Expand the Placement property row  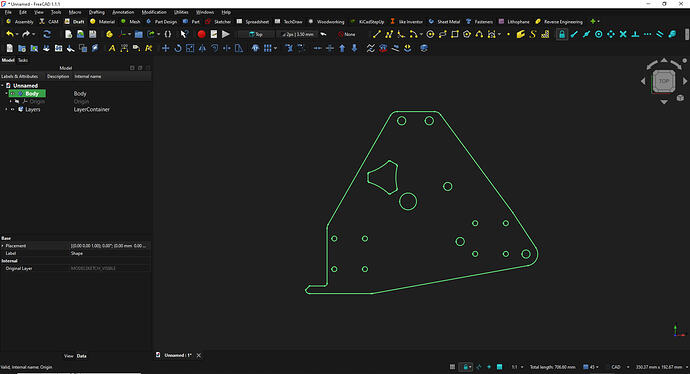pyautogui.click(x=2, y=246)
